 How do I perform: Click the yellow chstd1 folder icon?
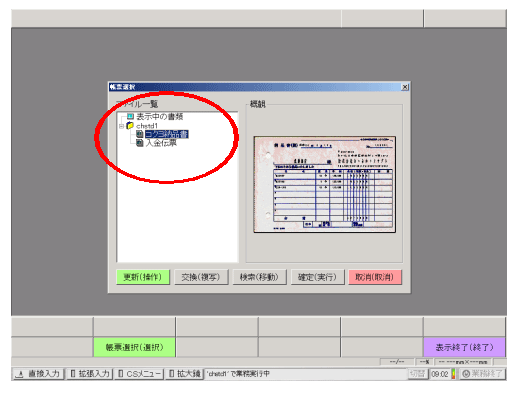pyautogui.click(x=130, y=126)
